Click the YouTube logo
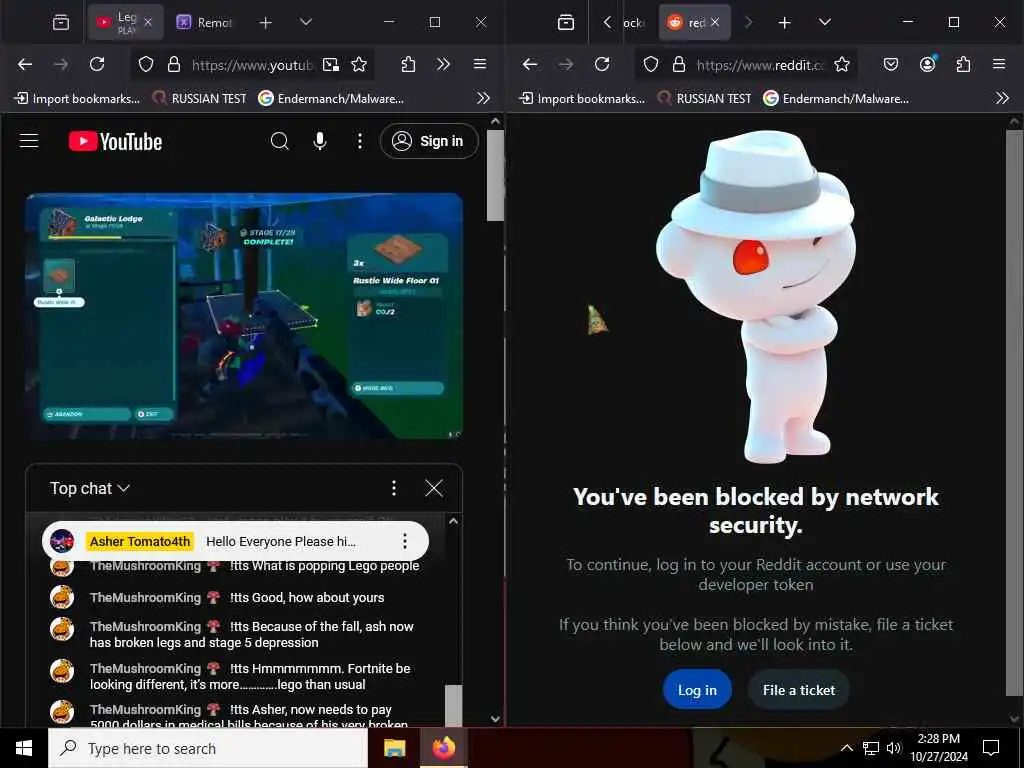1024x768 pixels. click(x=116, y=142)
